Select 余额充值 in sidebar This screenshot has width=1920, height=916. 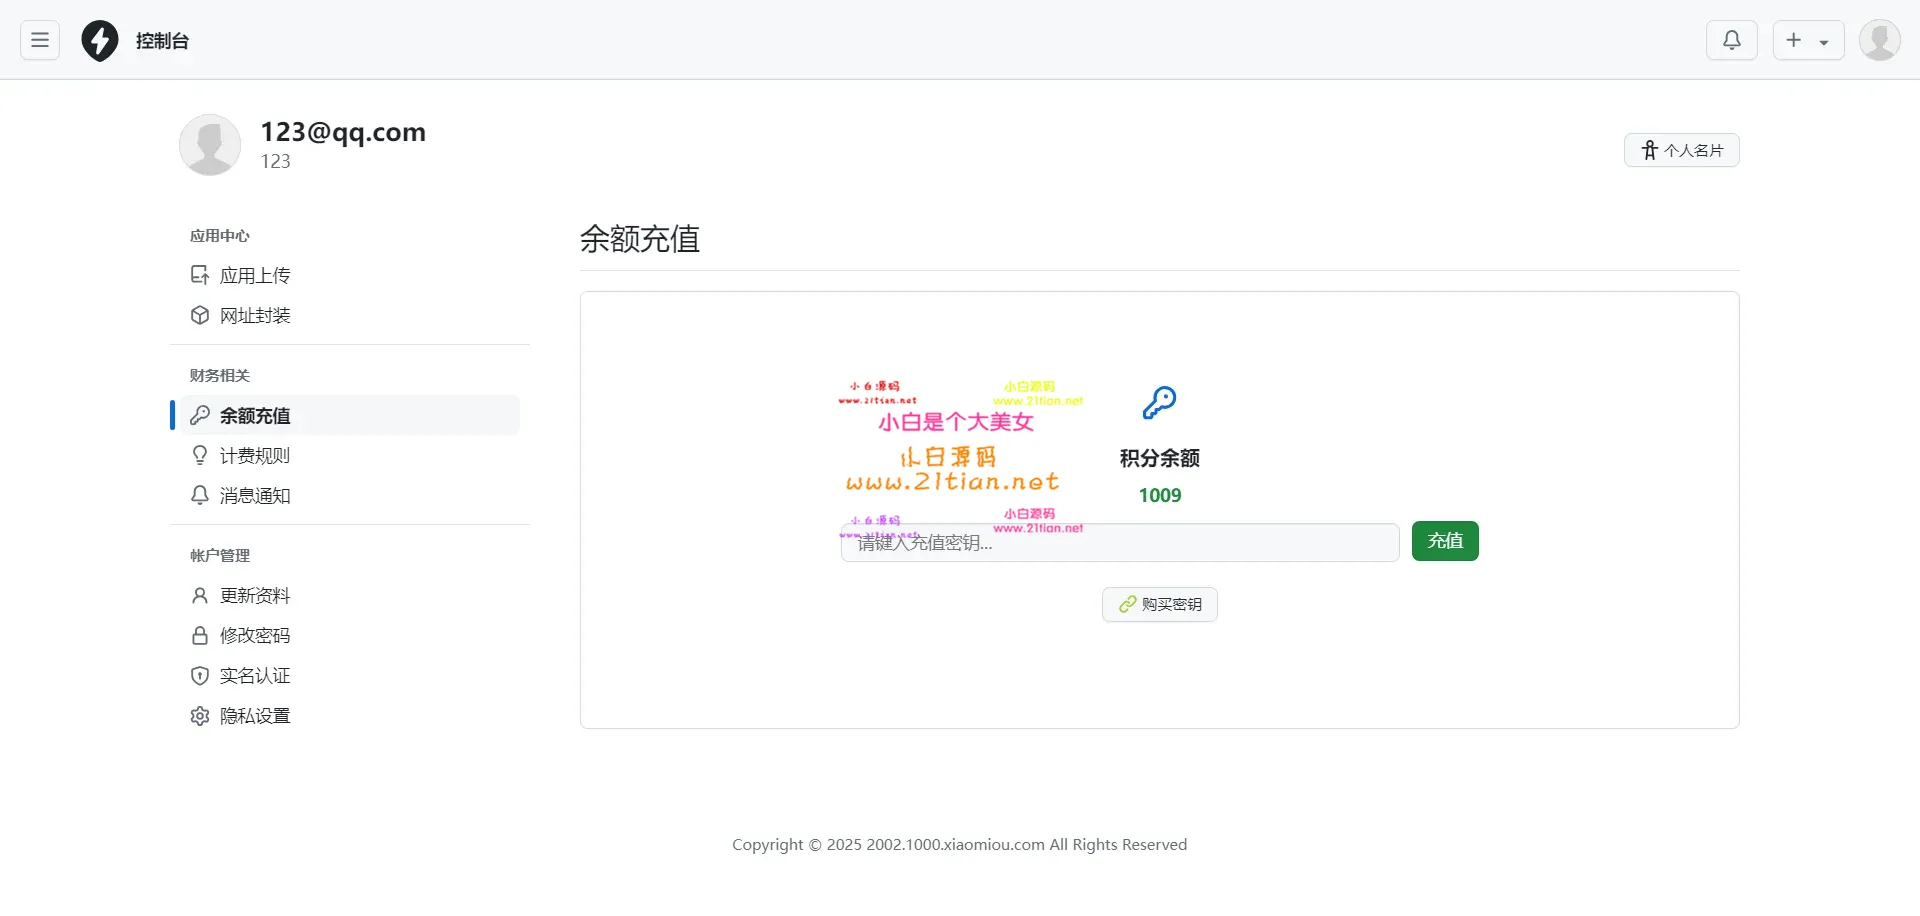coord(254,415)
